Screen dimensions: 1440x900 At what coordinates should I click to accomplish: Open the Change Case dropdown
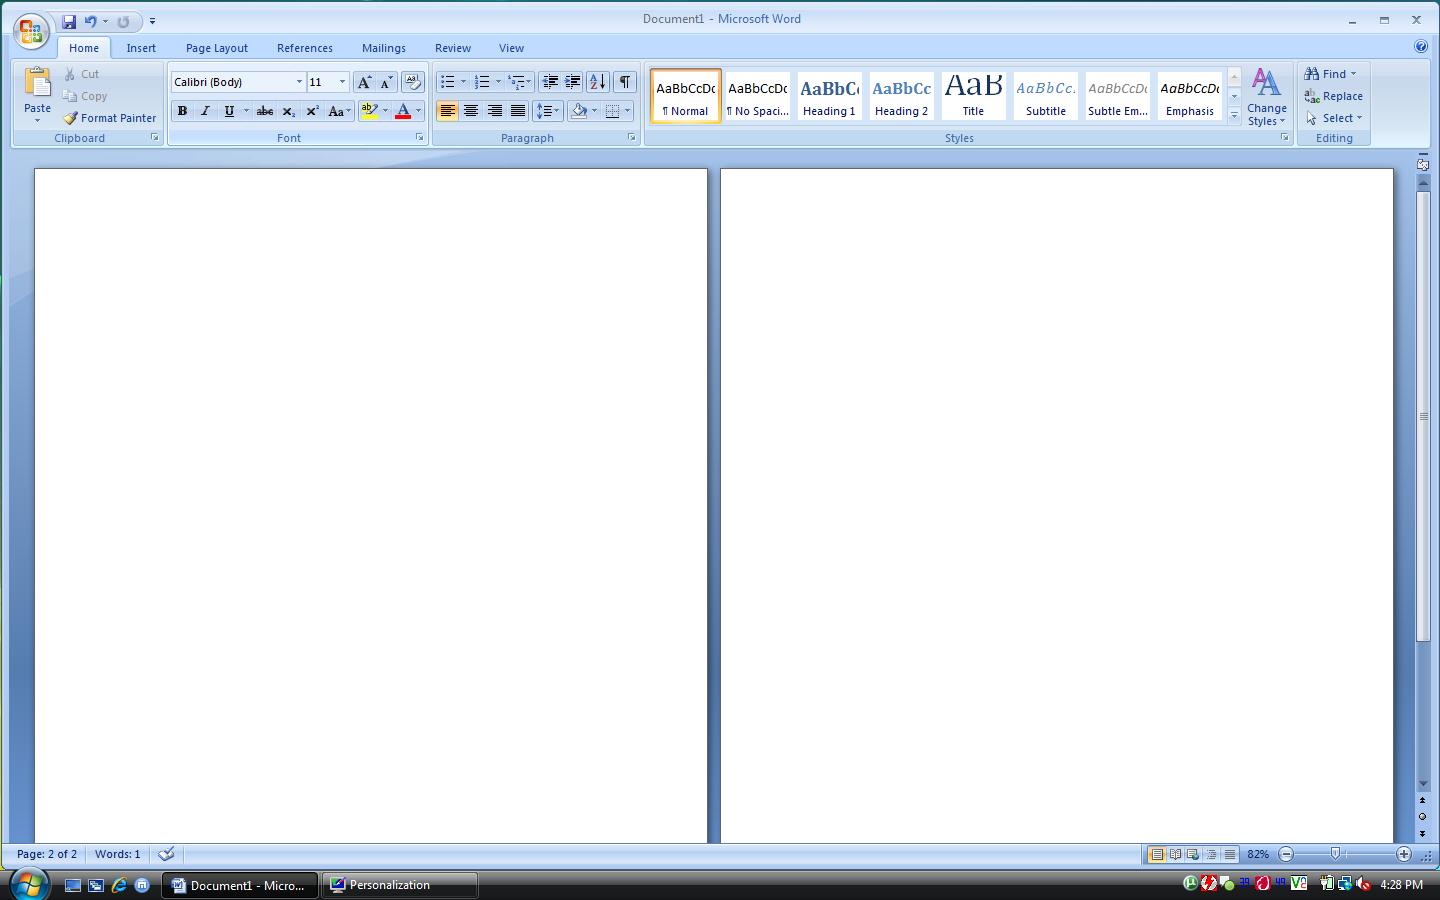point(339,111)
